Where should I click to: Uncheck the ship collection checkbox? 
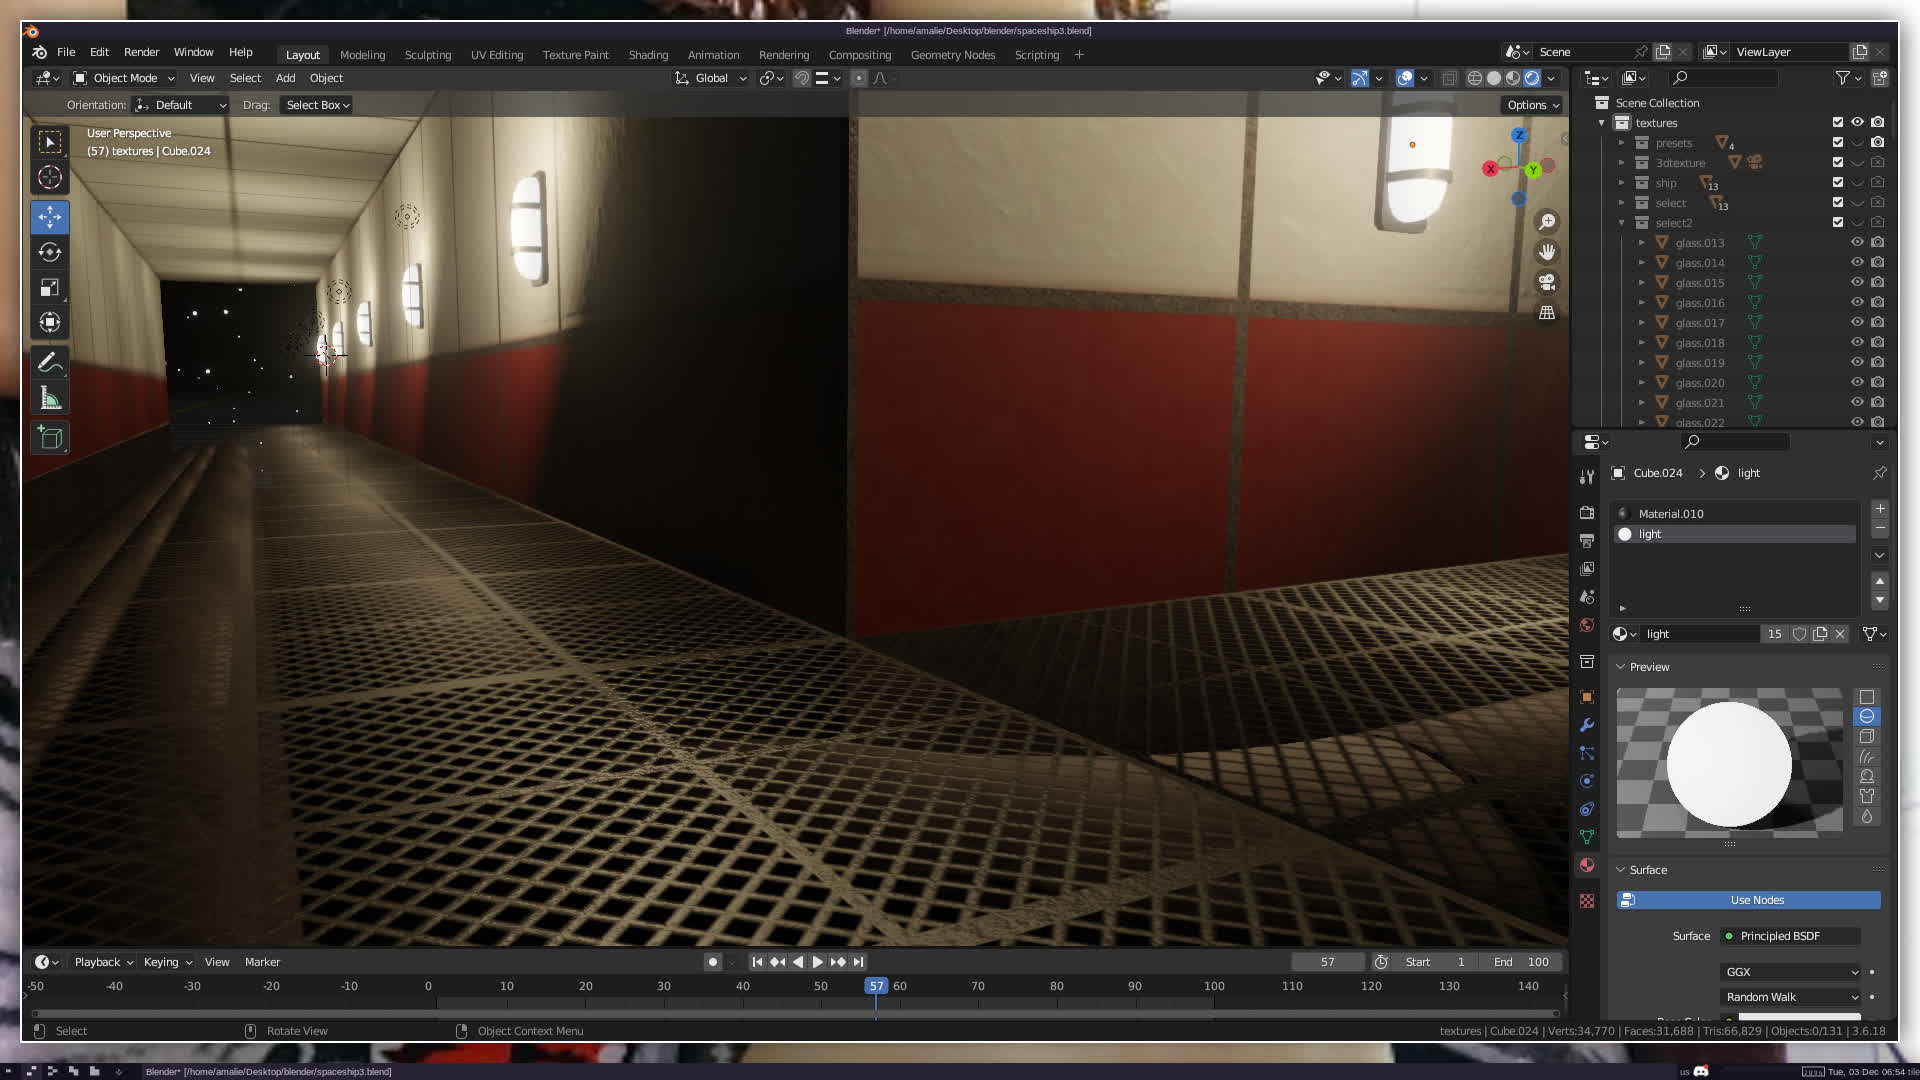pyautogui.click(x=1837, y=183)
